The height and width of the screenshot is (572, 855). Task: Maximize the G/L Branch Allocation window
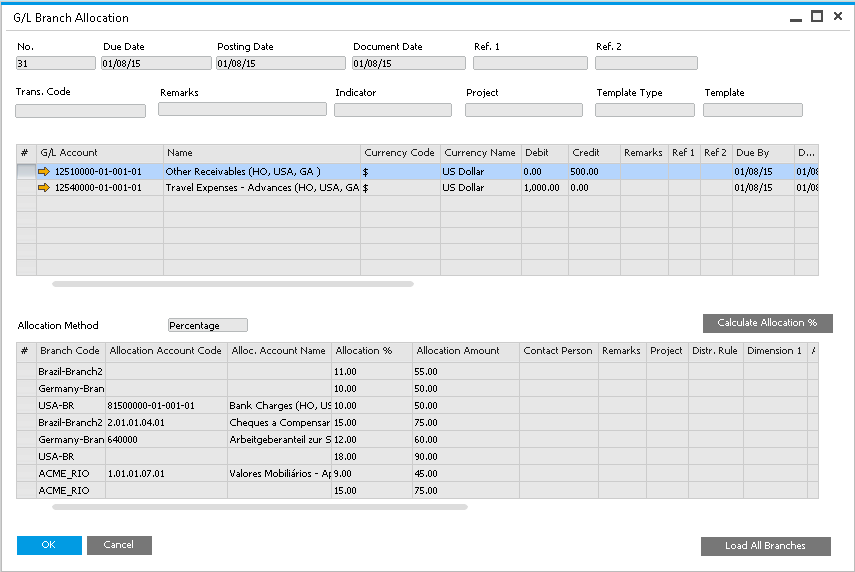(x=817, y=16)
